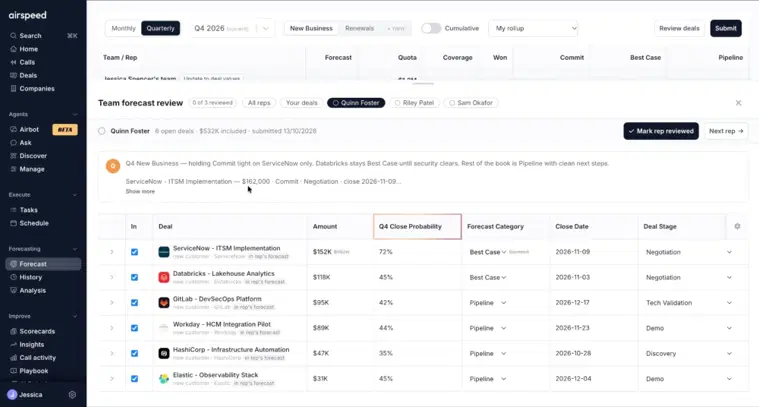Open the Forecast page
This screenshot has width=759, height=407.
[x=43, y=264]
